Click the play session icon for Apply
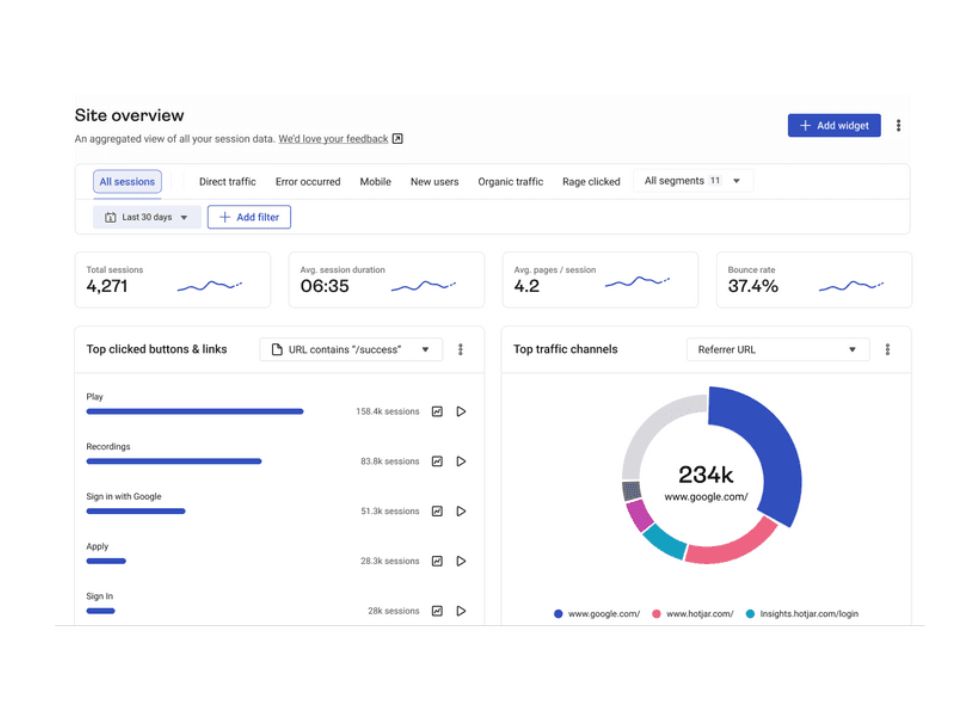 pyautogui.click(x=461, y=561)
